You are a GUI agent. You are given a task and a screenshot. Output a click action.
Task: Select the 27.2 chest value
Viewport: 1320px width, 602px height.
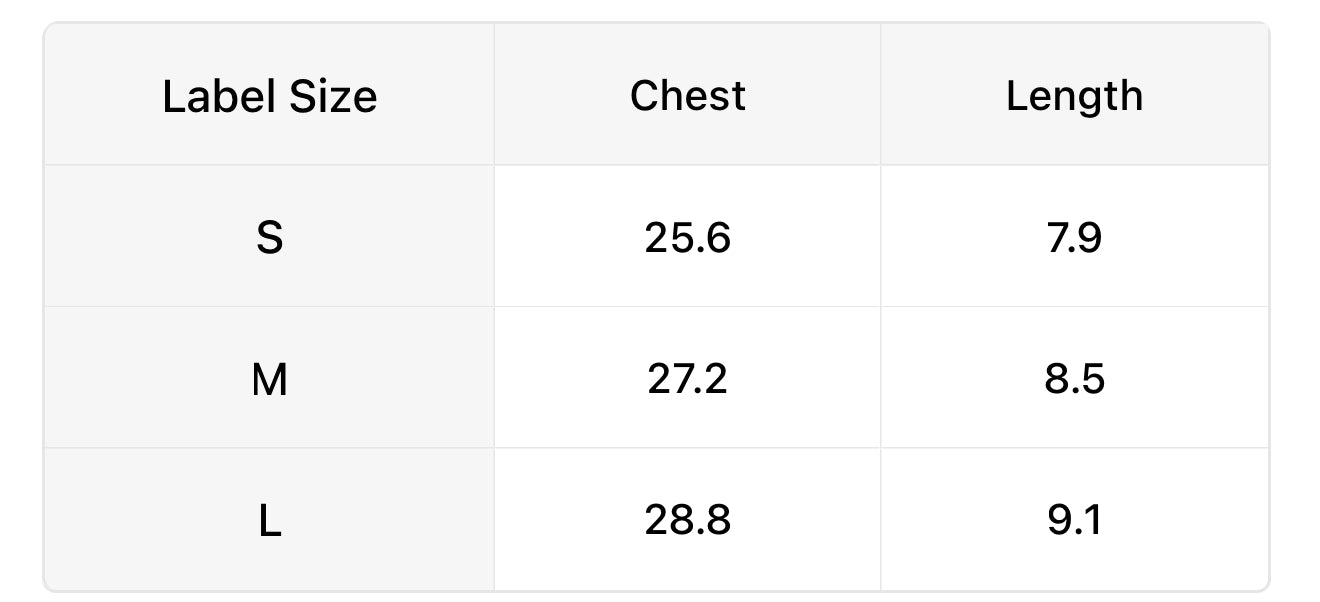[x=687, y=380]
